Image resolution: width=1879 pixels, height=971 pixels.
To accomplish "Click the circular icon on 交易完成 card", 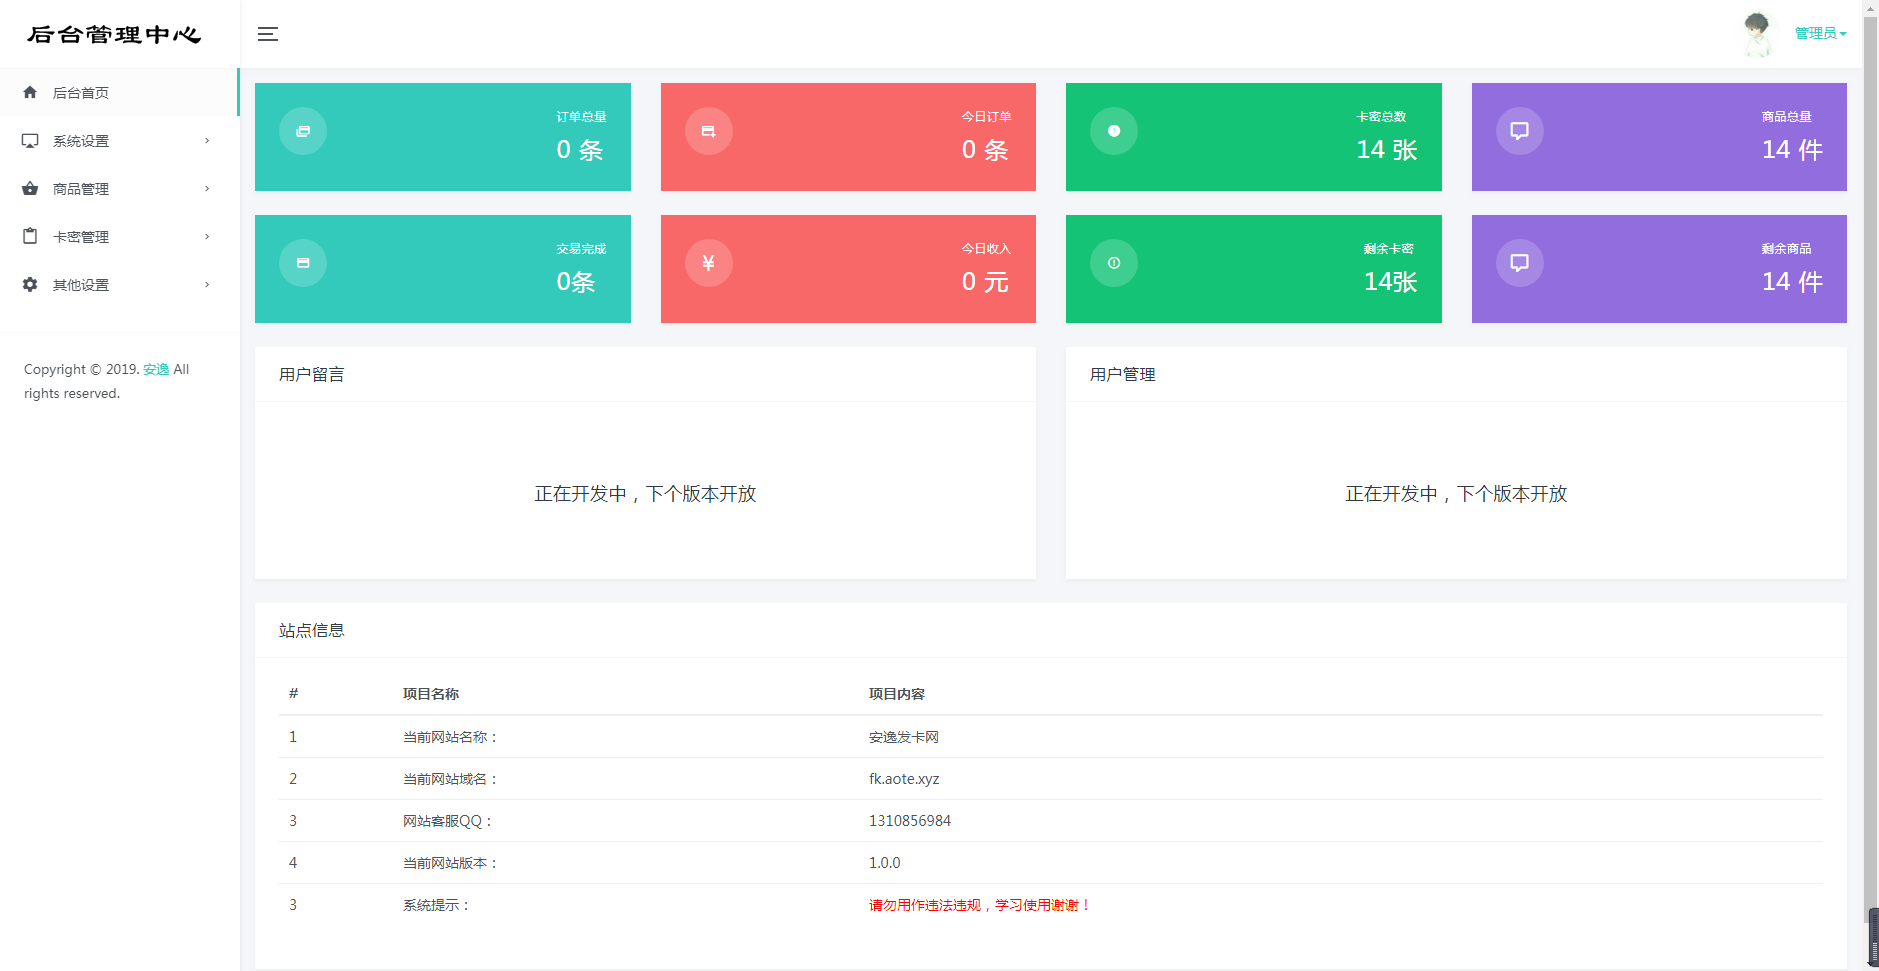I will pyautogui.click(x=303, y=263).
